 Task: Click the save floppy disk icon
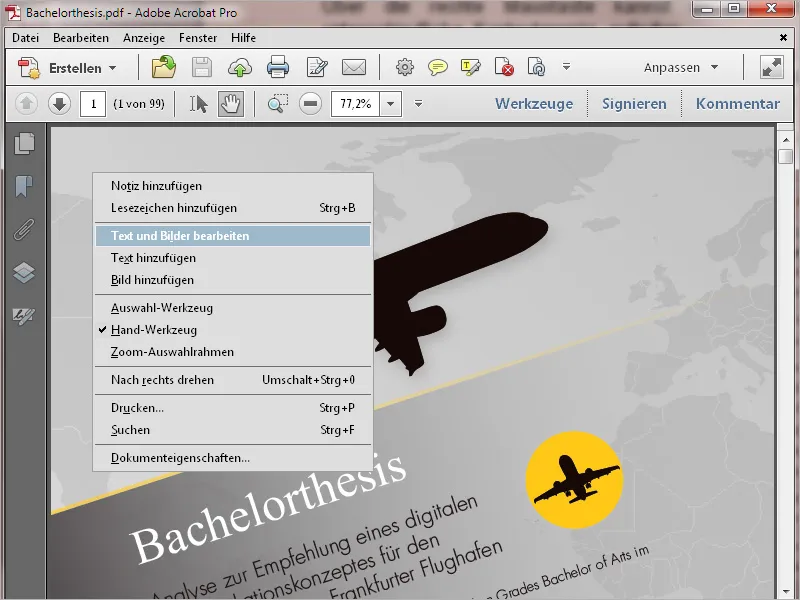coord(202,67)
